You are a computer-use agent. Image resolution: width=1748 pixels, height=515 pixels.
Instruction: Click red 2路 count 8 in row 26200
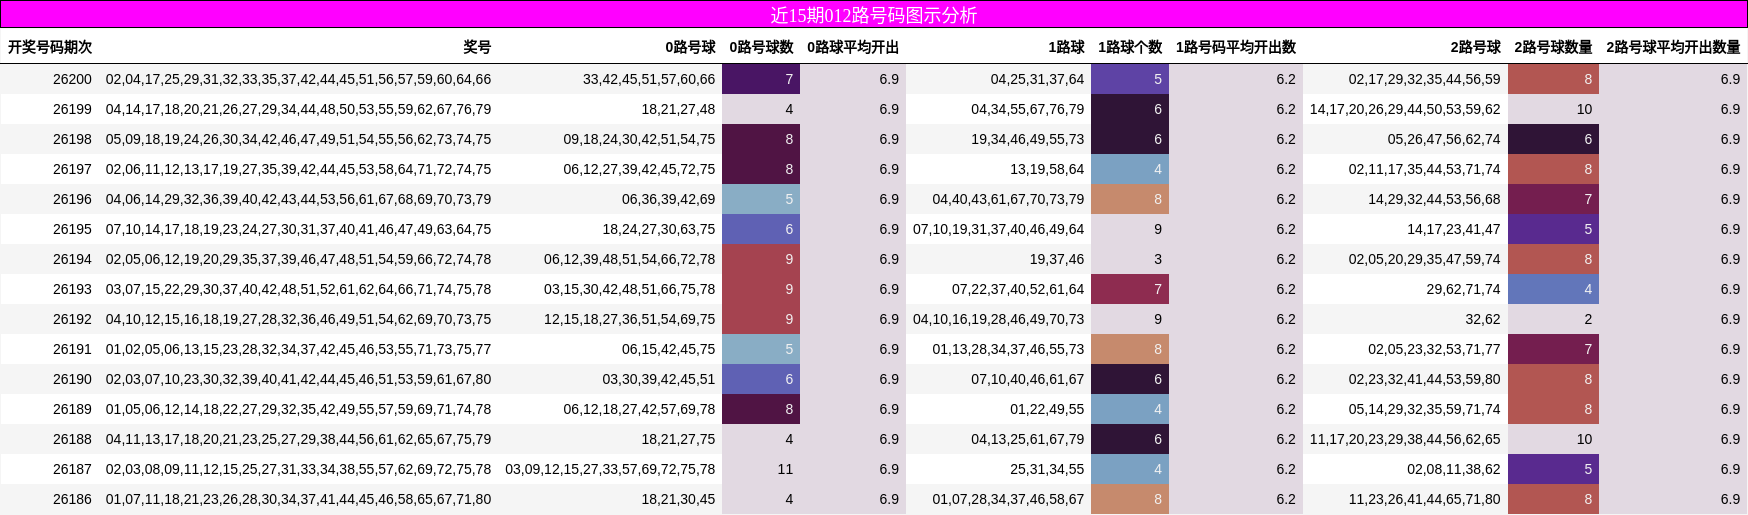point(1553,79)
